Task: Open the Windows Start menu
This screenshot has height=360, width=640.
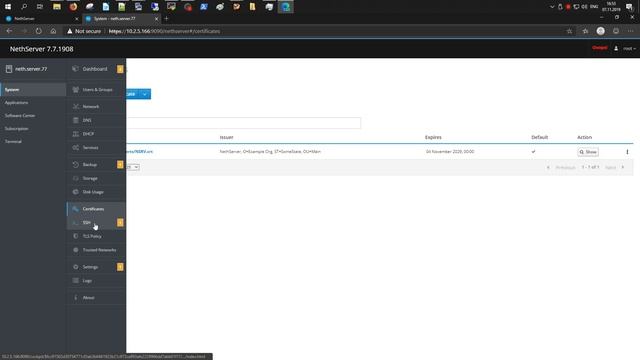Action: coord(8,7)
